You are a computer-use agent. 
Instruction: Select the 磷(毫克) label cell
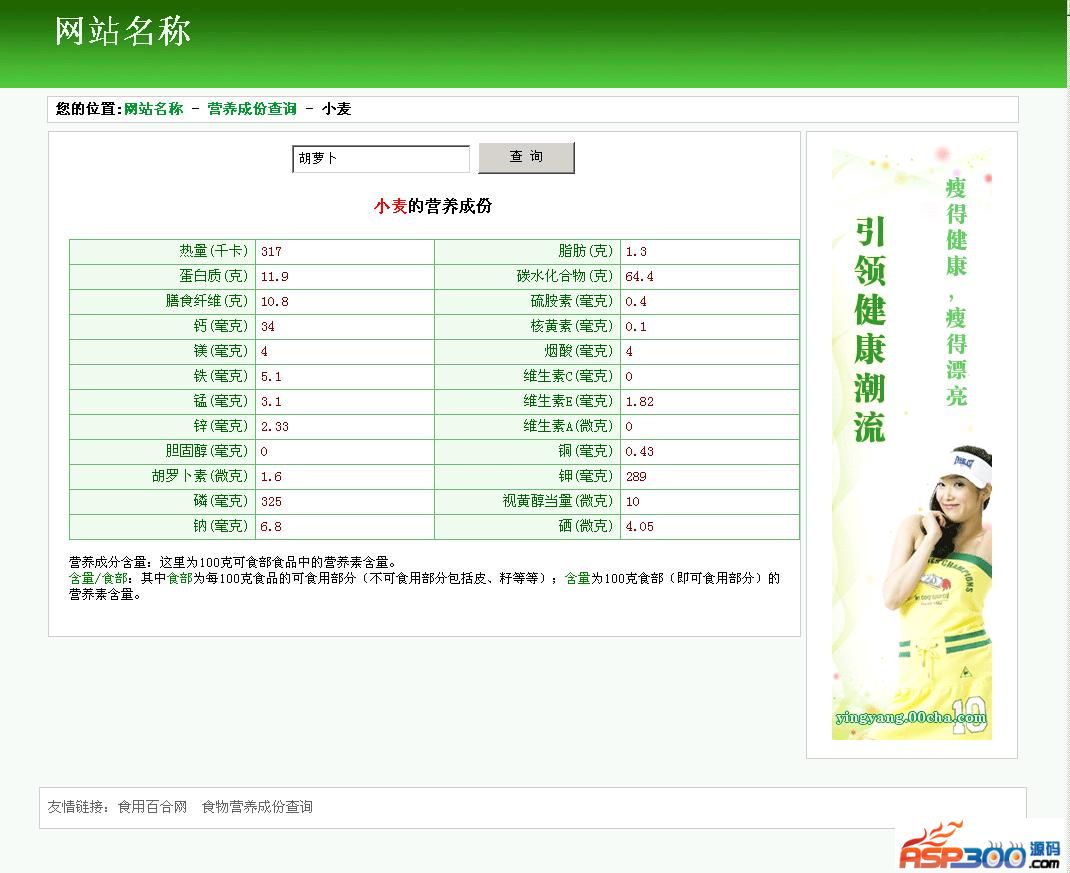click(x=162, y=502)
